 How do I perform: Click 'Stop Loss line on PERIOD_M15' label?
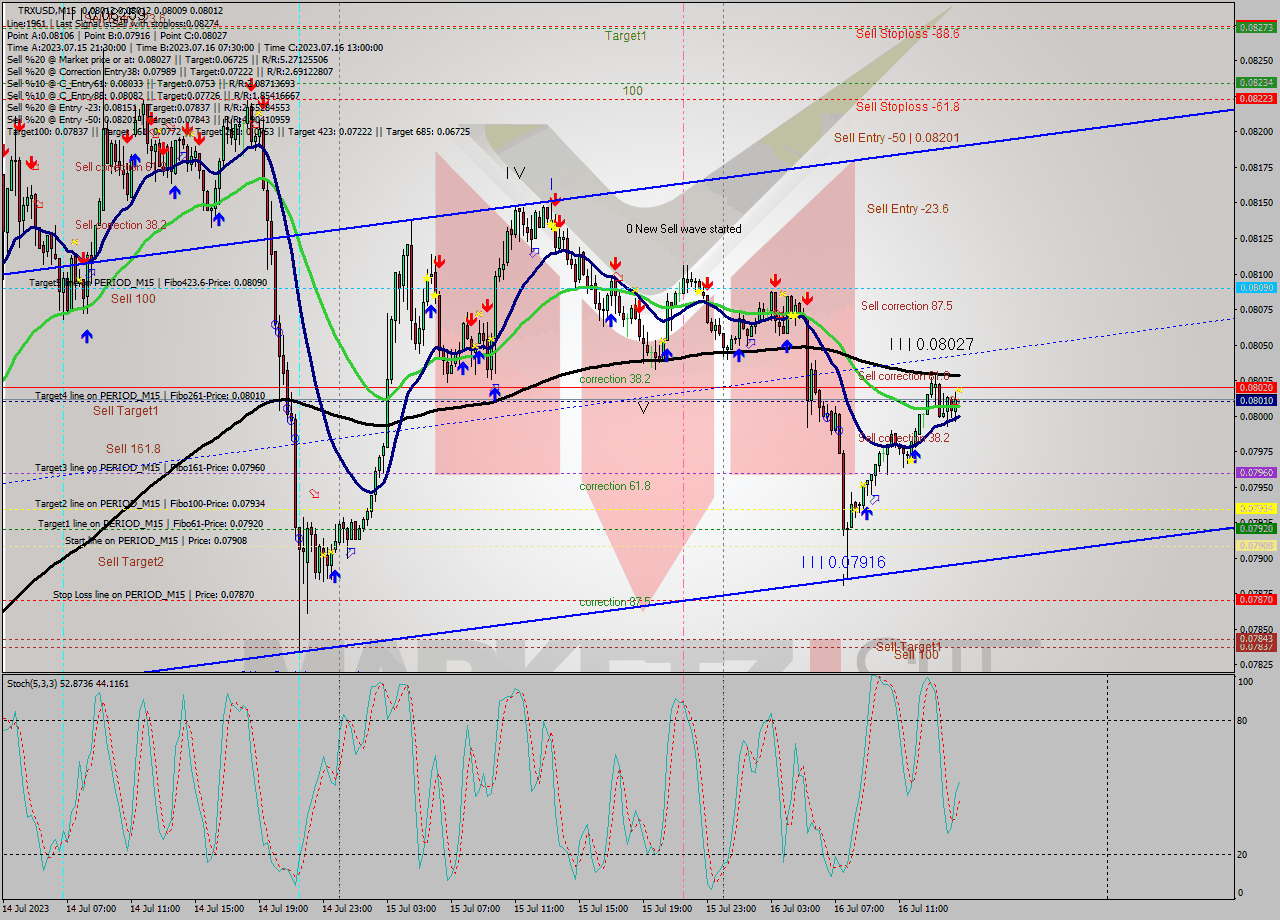(153, 594)
